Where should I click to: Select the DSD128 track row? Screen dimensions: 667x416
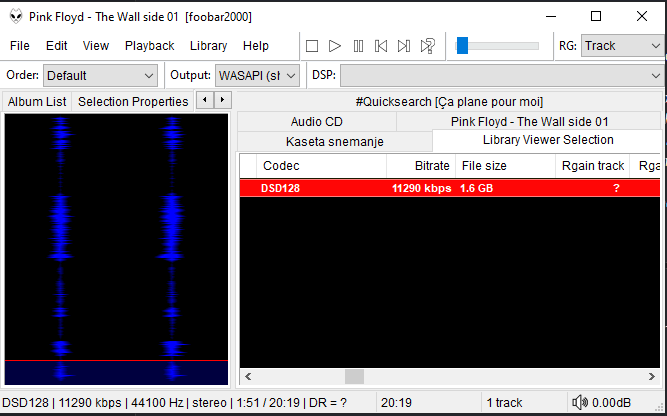[450, 188]
